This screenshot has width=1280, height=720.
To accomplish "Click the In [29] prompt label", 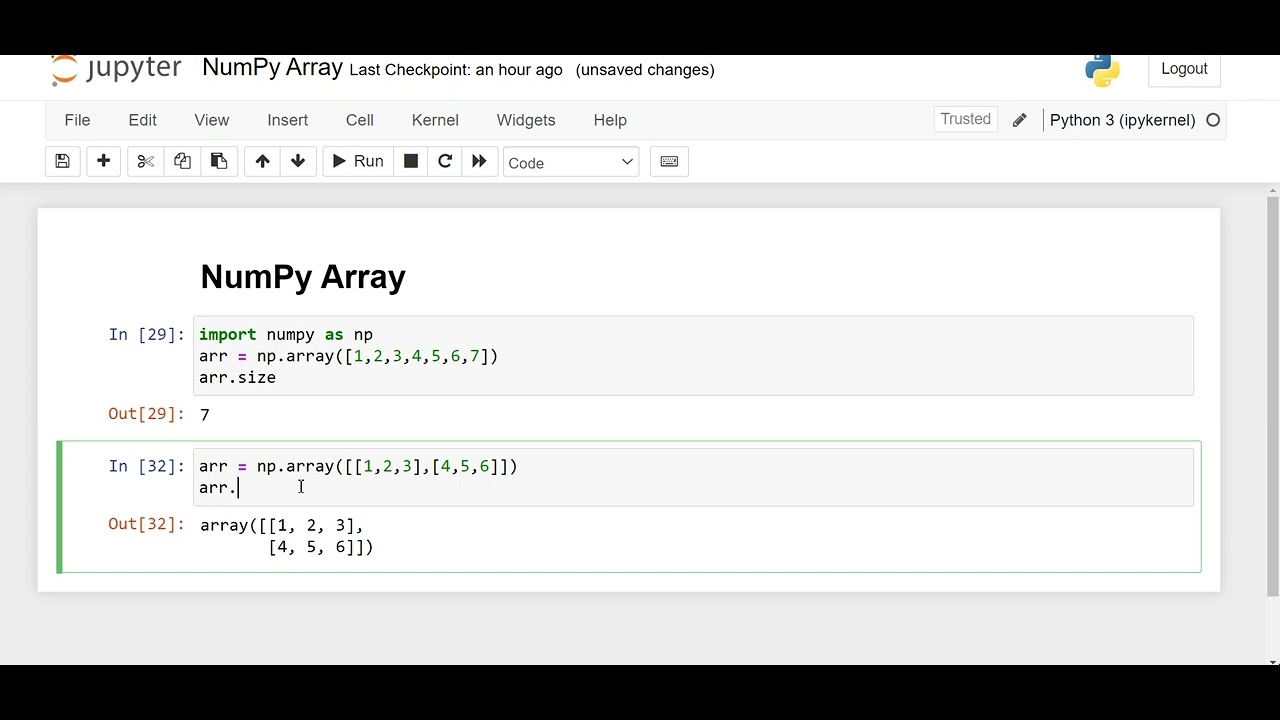I will pos(146,335).
